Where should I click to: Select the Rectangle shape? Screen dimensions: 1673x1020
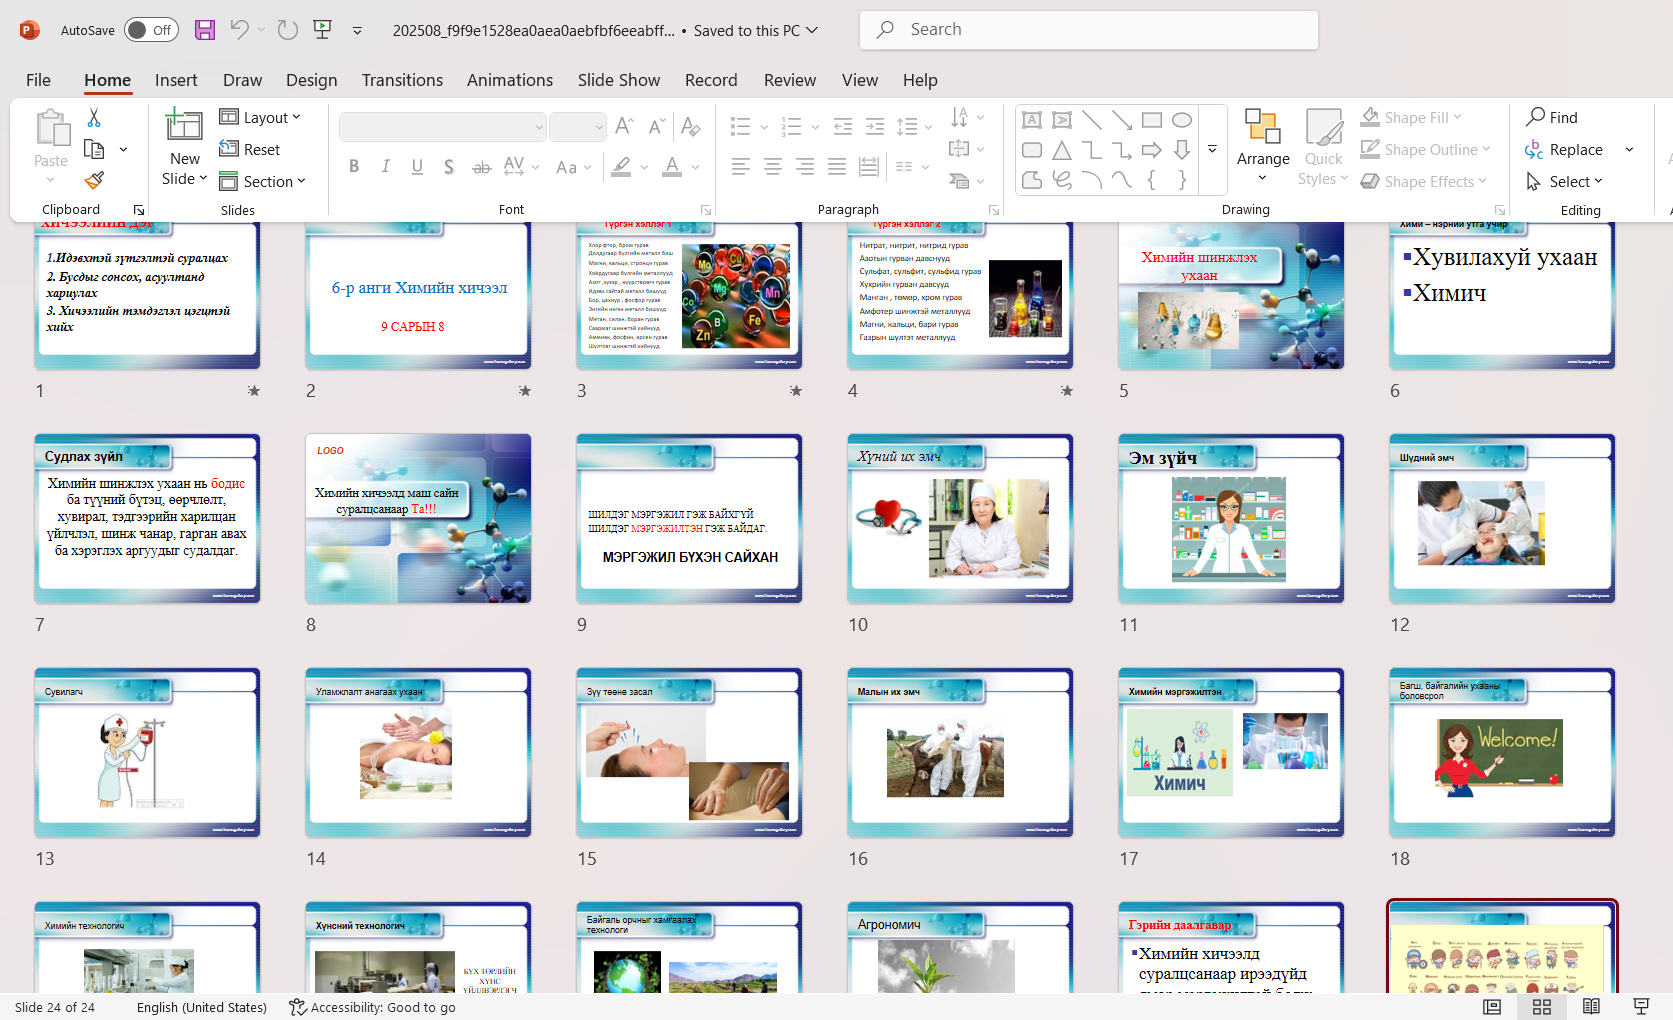pyautogui.click(x=1152, y=120)
